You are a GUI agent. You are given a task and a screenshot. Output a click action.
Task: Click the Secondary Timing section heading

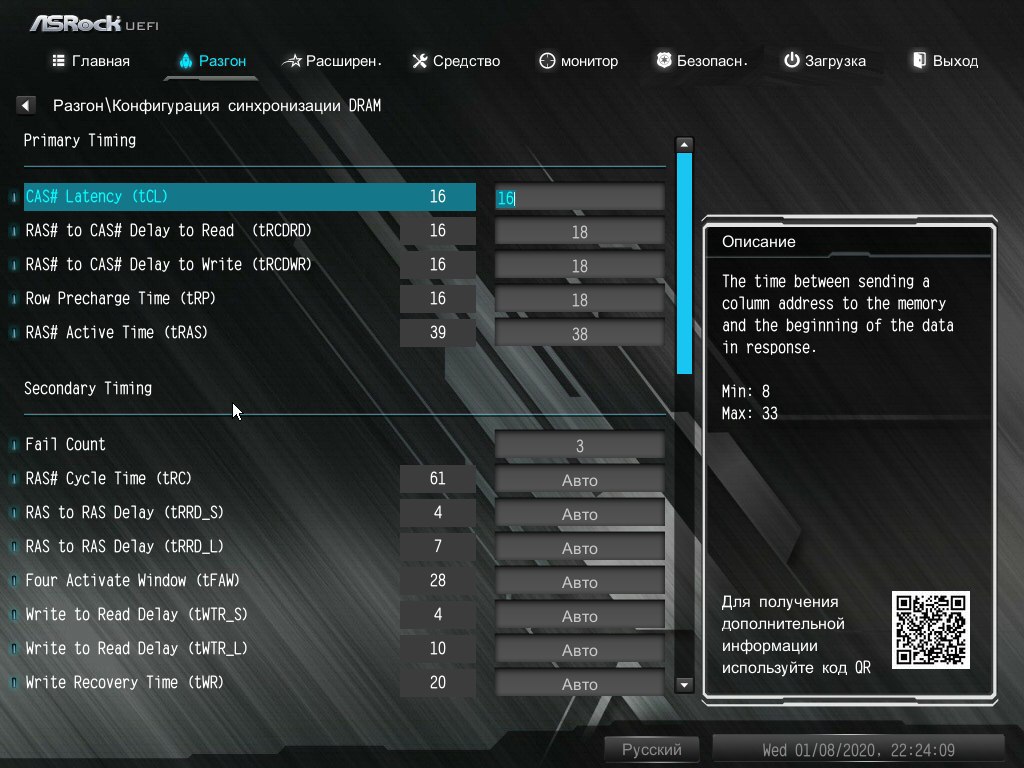[88, 389]
